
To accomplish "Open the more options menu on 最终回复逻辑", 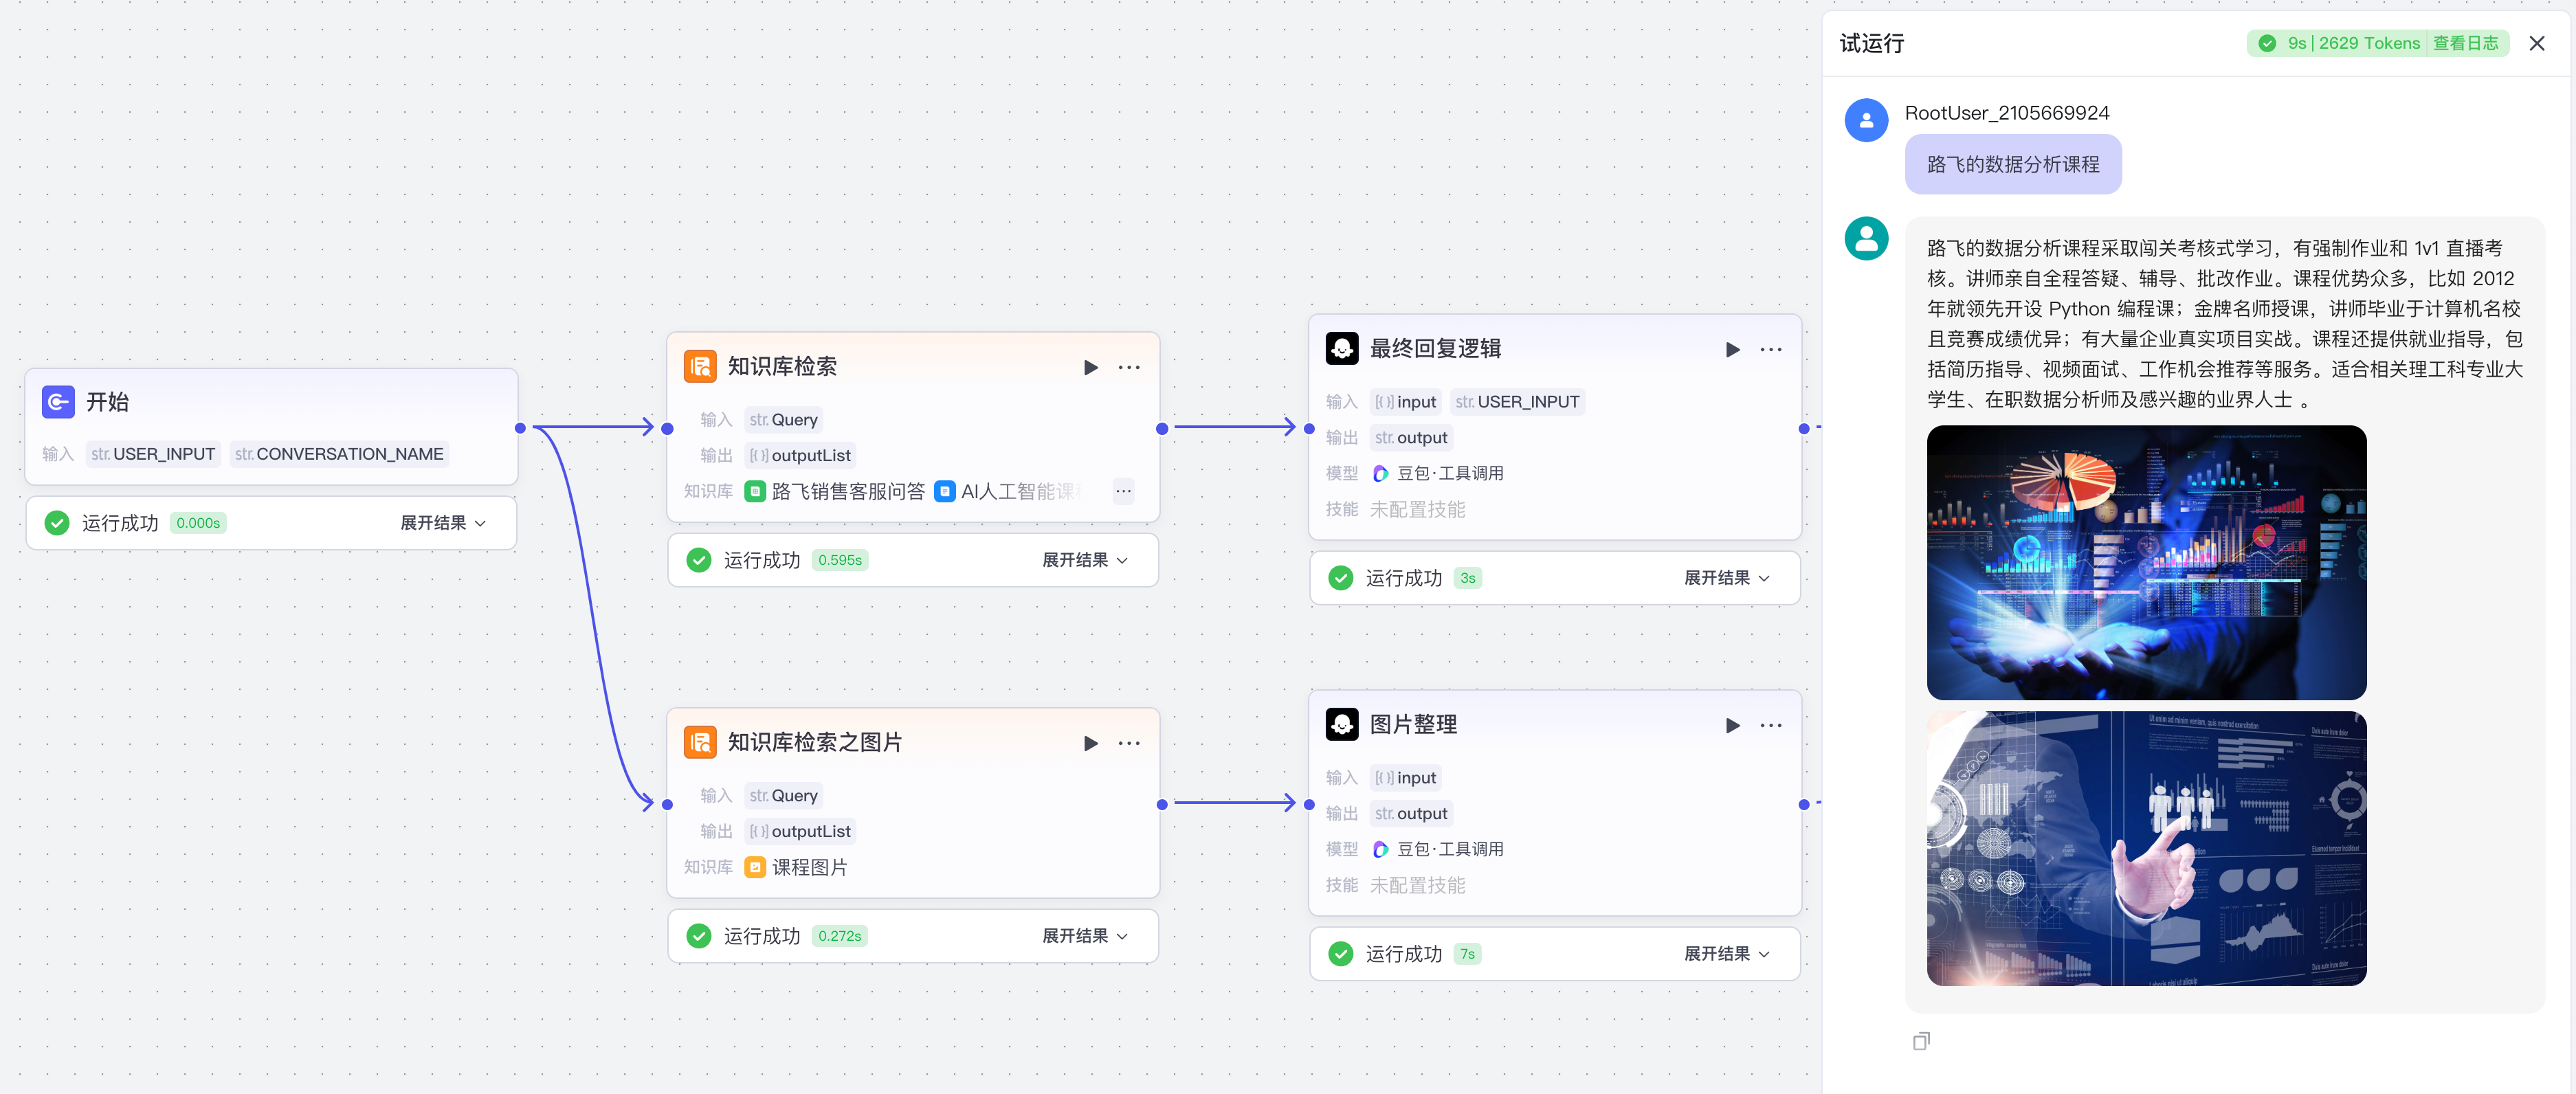I will (1771, 349).
